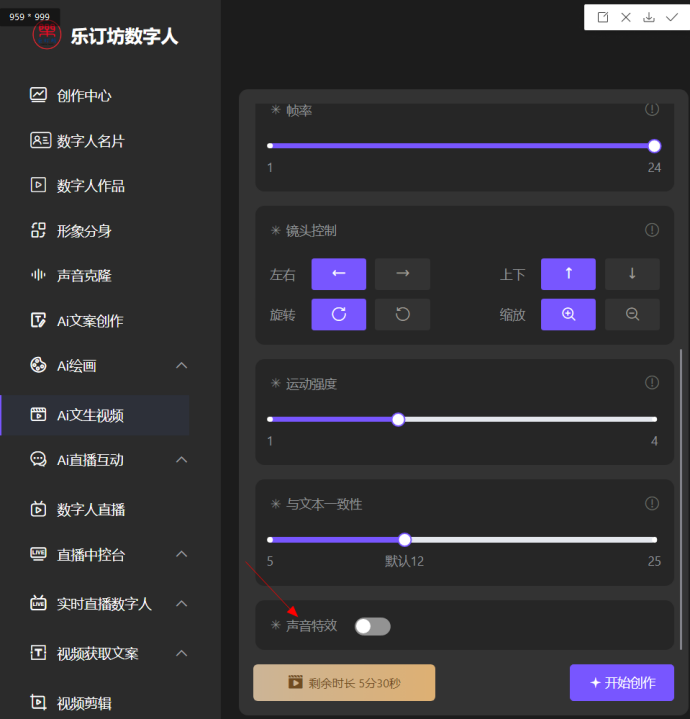Click the 数字人直播 TV icon

pos(38,509)
